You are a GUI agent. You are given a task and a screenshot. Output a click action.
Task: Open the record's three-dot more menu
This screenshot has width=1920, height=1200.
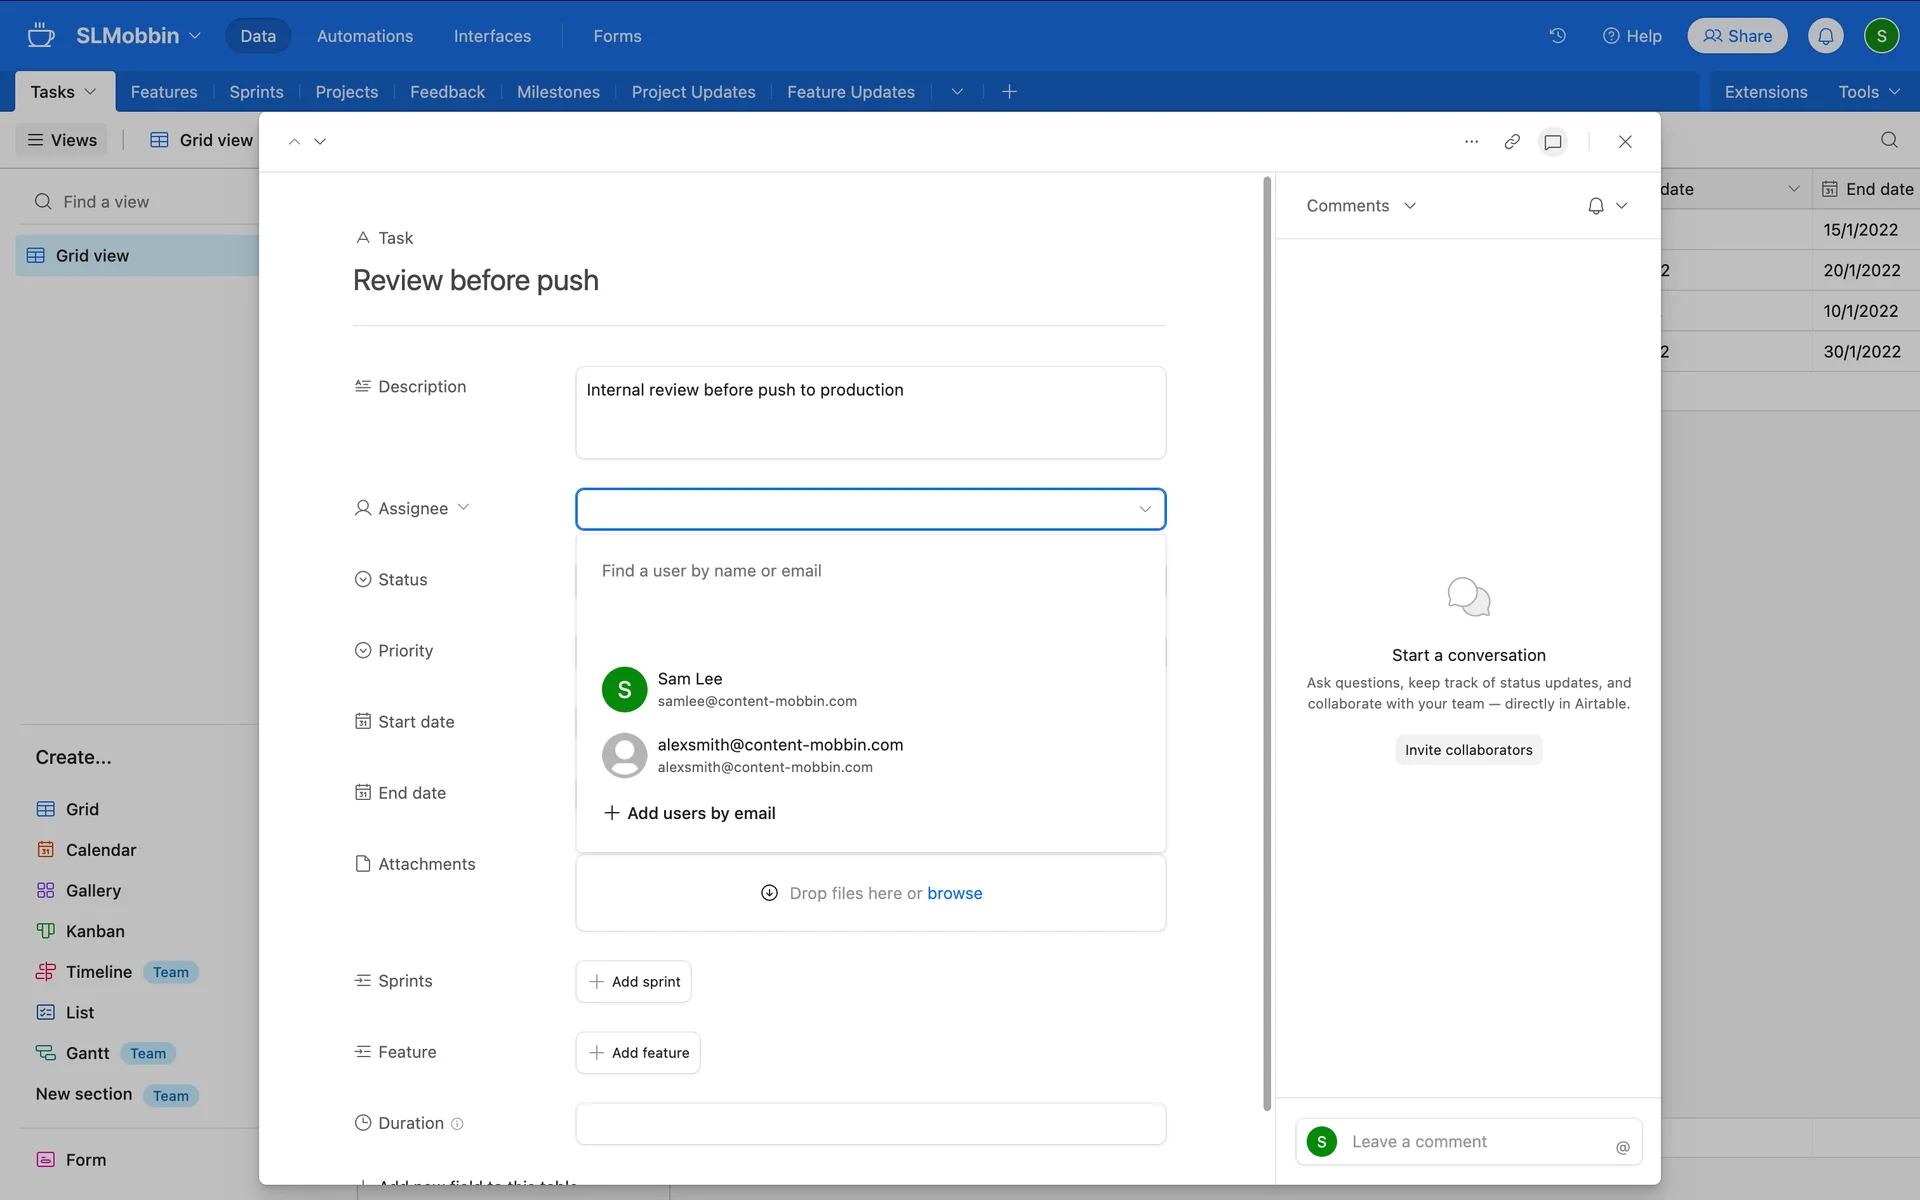coord(1471,142)
